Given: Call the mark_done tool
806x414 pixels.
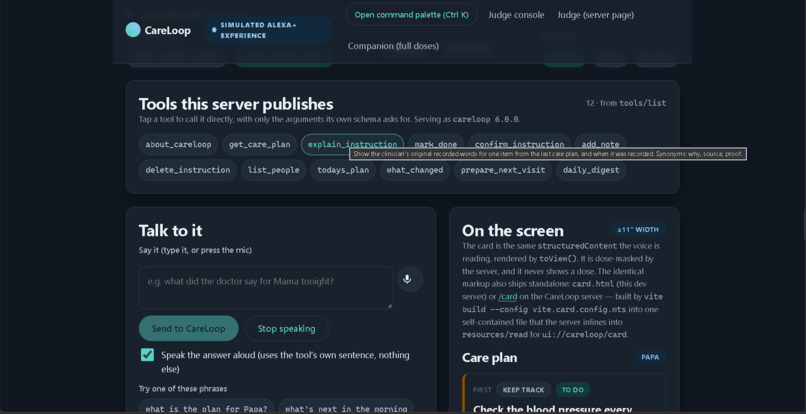Looking at the screenshot, I should click(x=436, y=143).
